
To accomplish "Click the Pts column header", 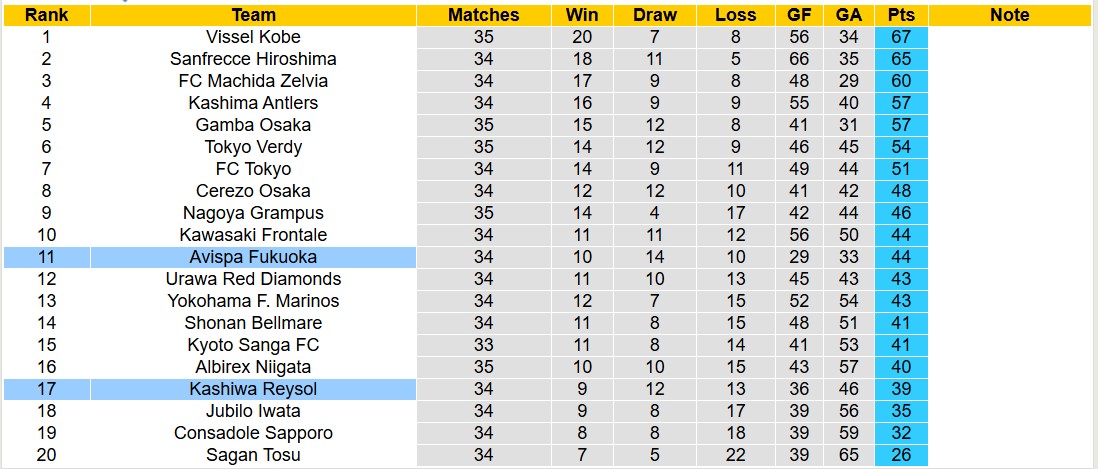I will pyautogui.click(x=901, y=15).
